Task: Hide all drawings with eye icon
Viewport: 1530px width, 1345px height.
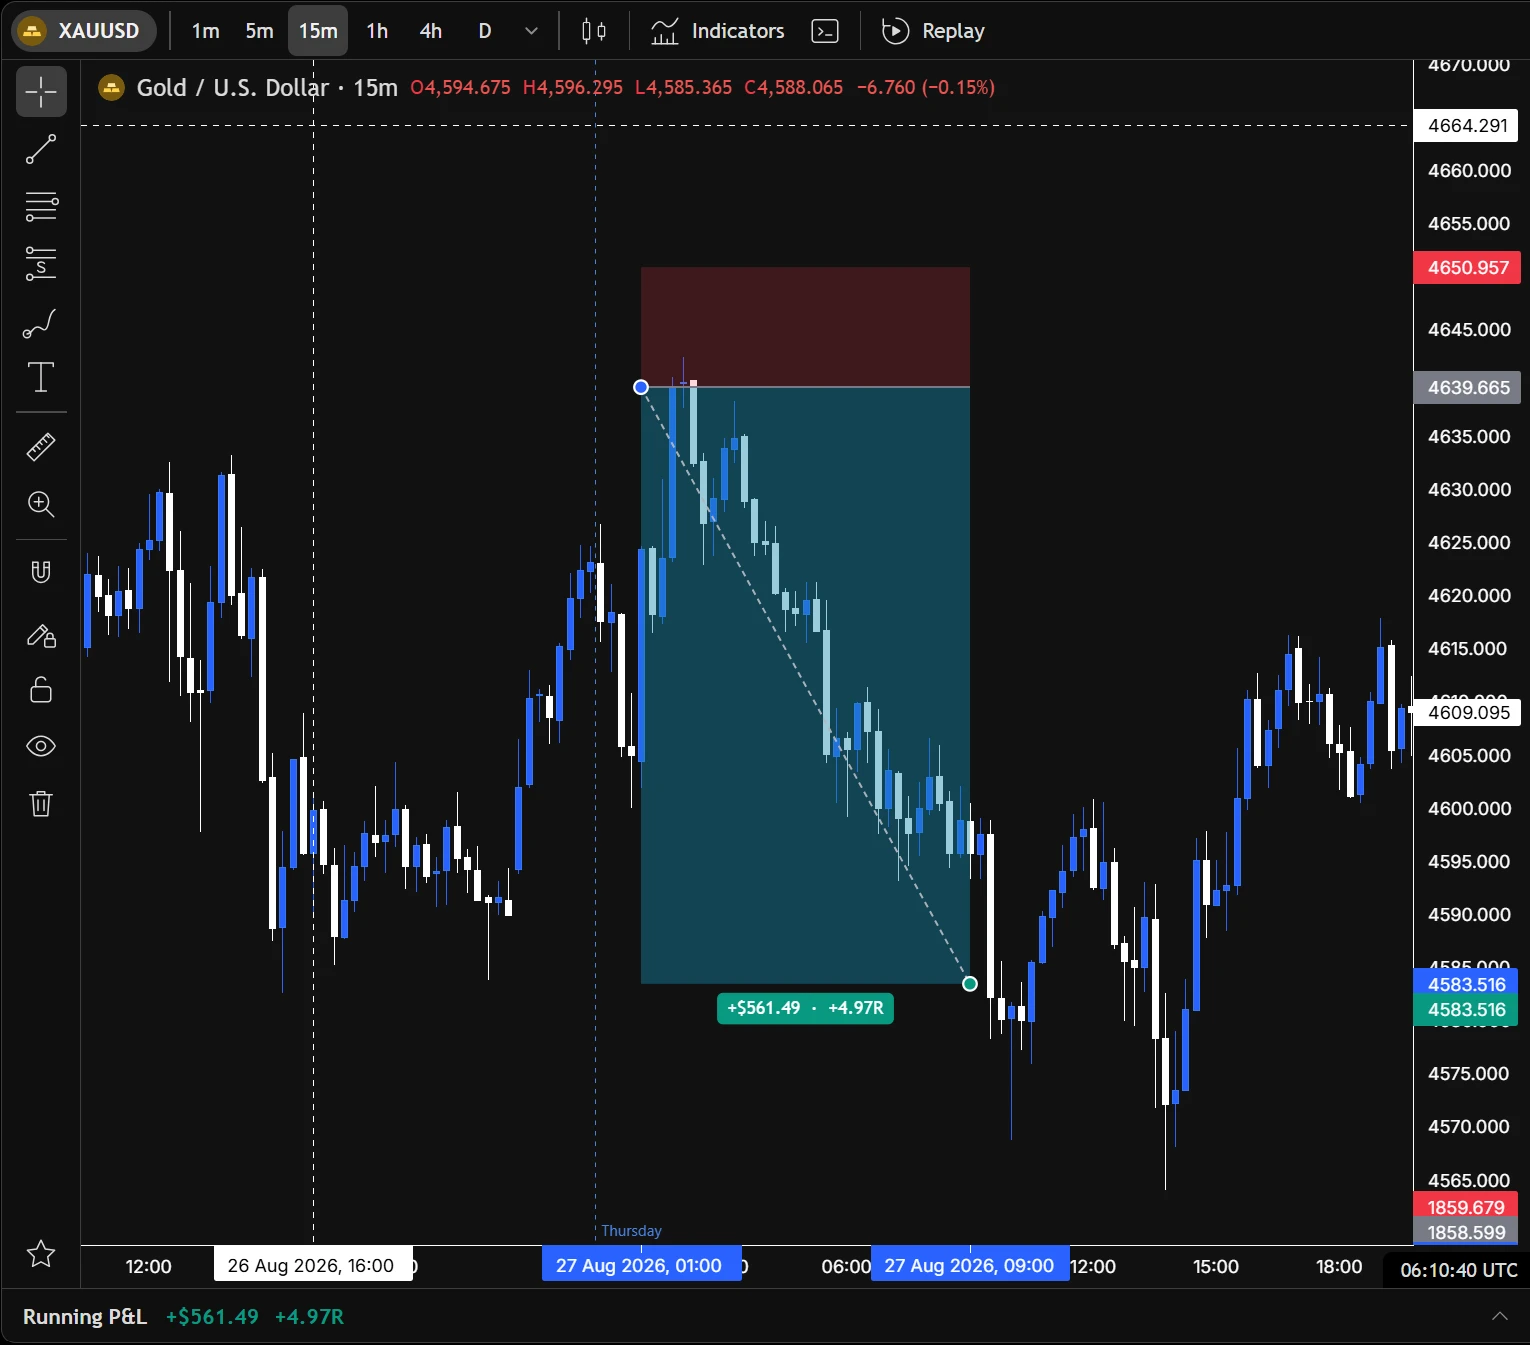Action: click(x=41, y=746)
